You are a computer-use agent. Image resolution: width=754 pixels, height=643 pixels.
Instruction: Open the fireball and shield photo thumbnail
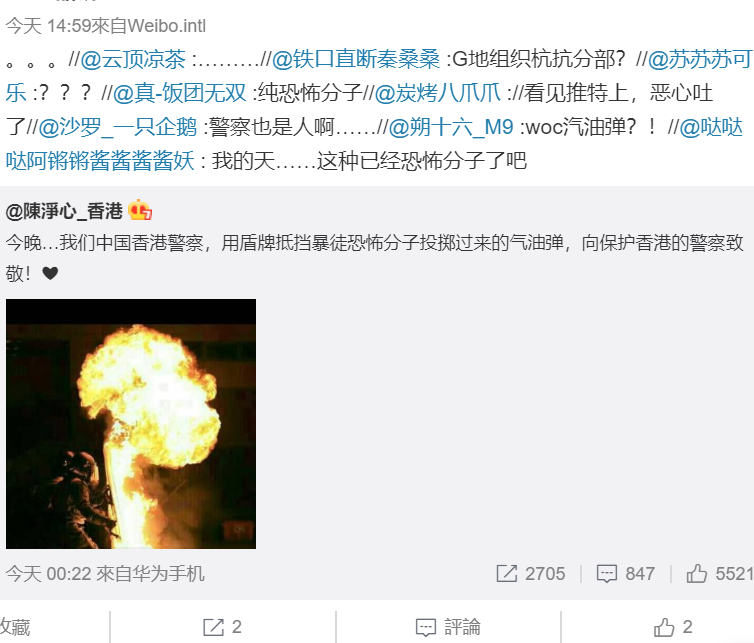coord(131,424)
